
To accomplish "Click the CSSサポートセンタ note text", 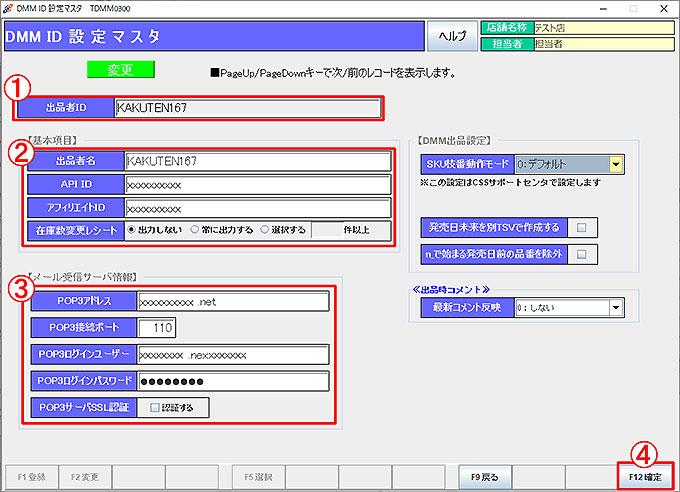I will tap(510, 182).
